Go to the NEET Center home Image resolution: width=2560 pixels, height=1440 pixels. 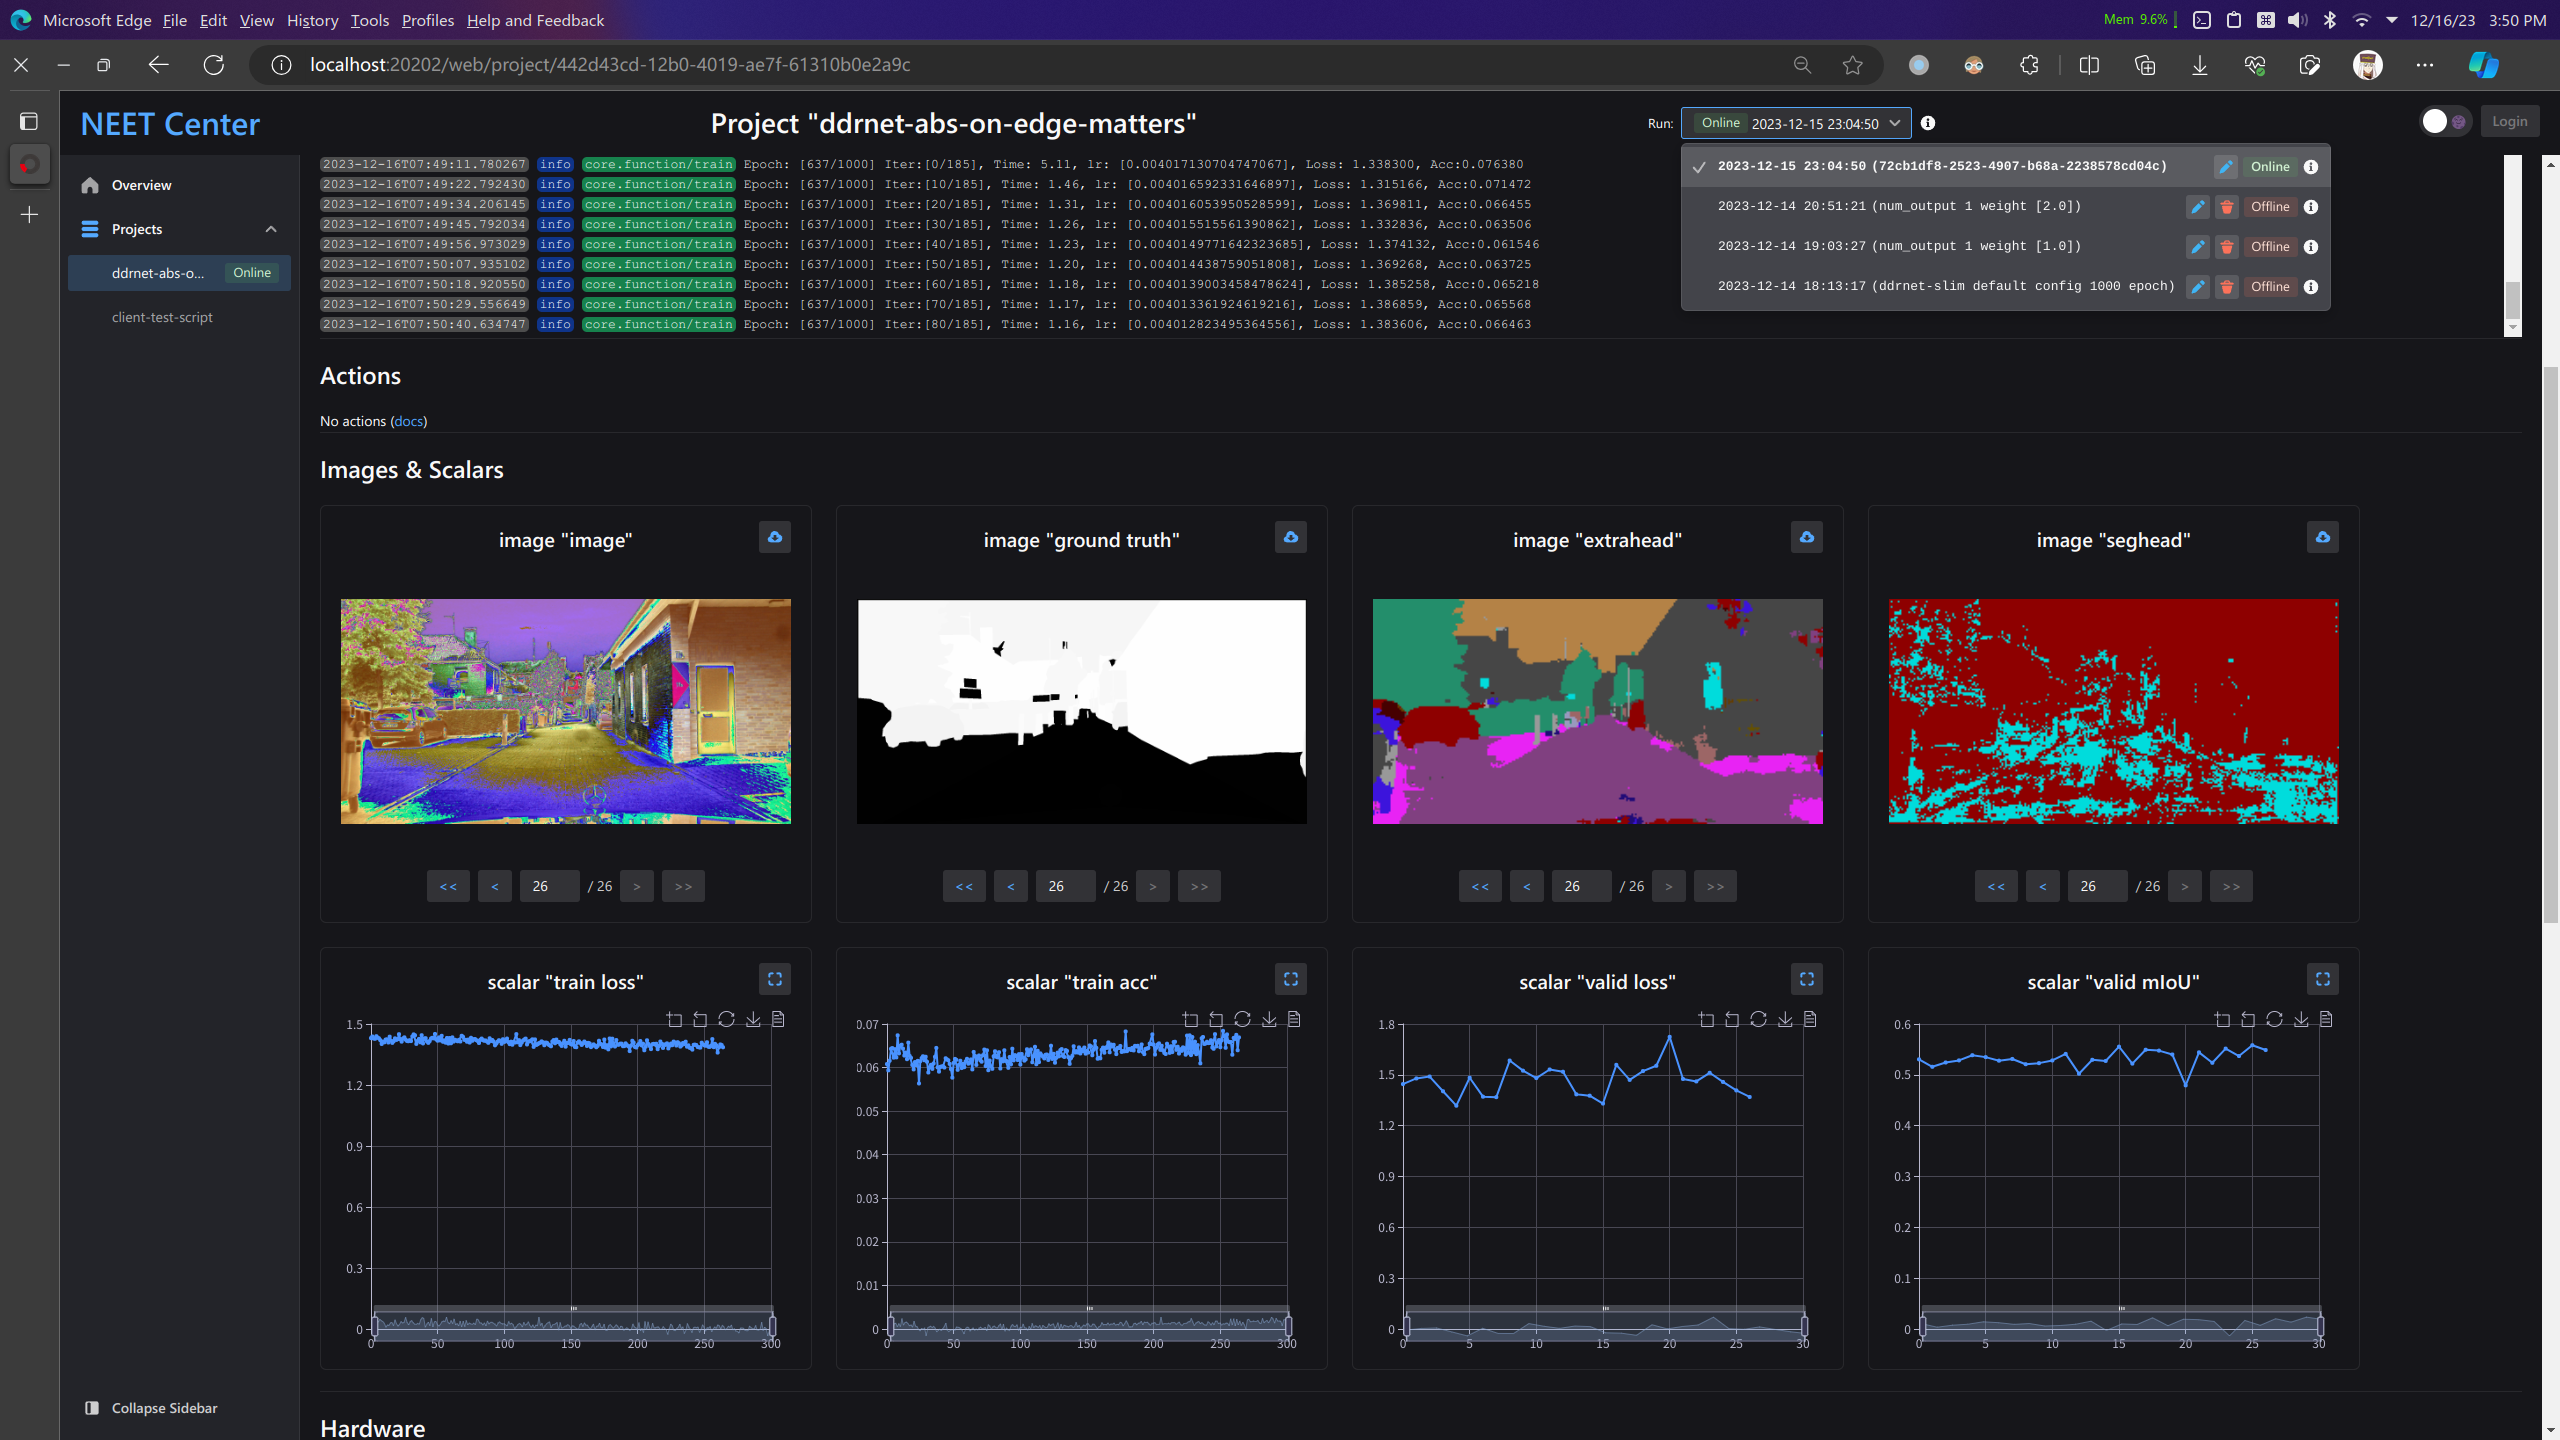pyautogui.click(x=170, y=124)
